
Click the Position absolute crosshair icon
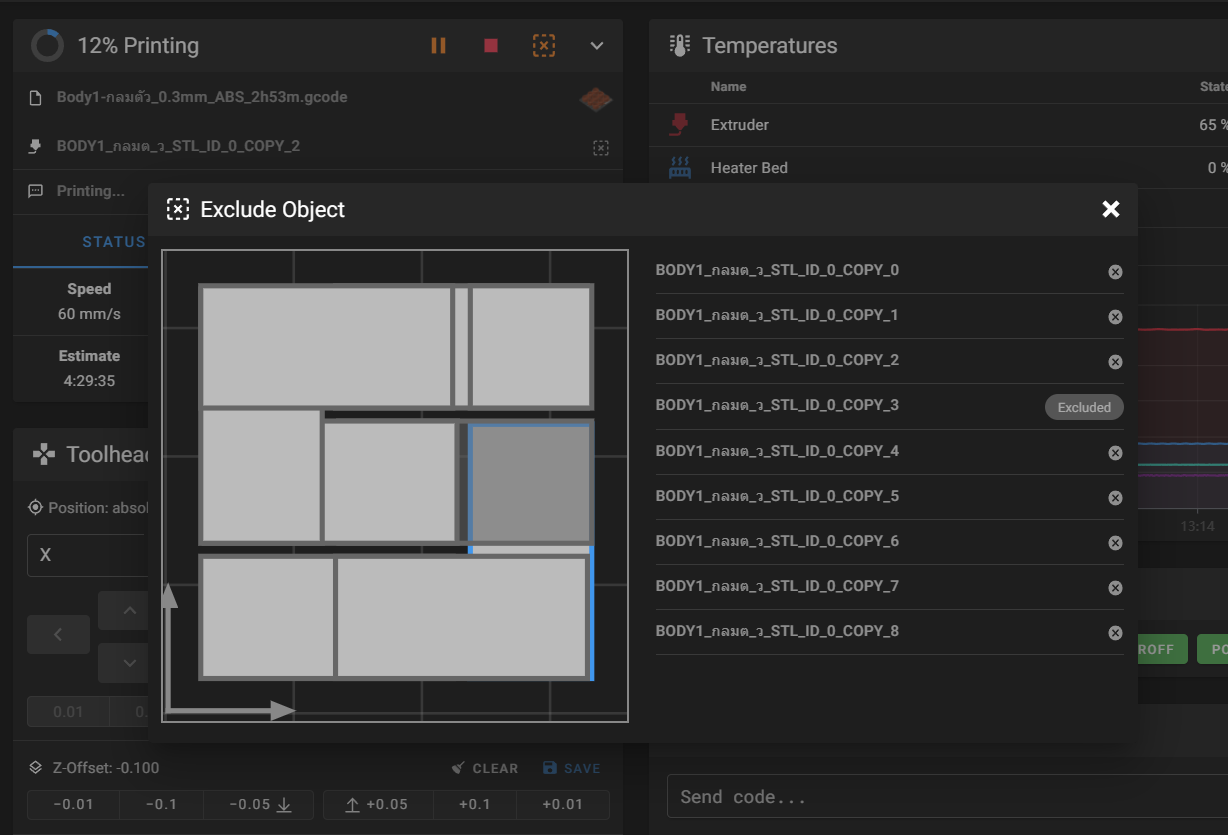[x=36, y=508]
